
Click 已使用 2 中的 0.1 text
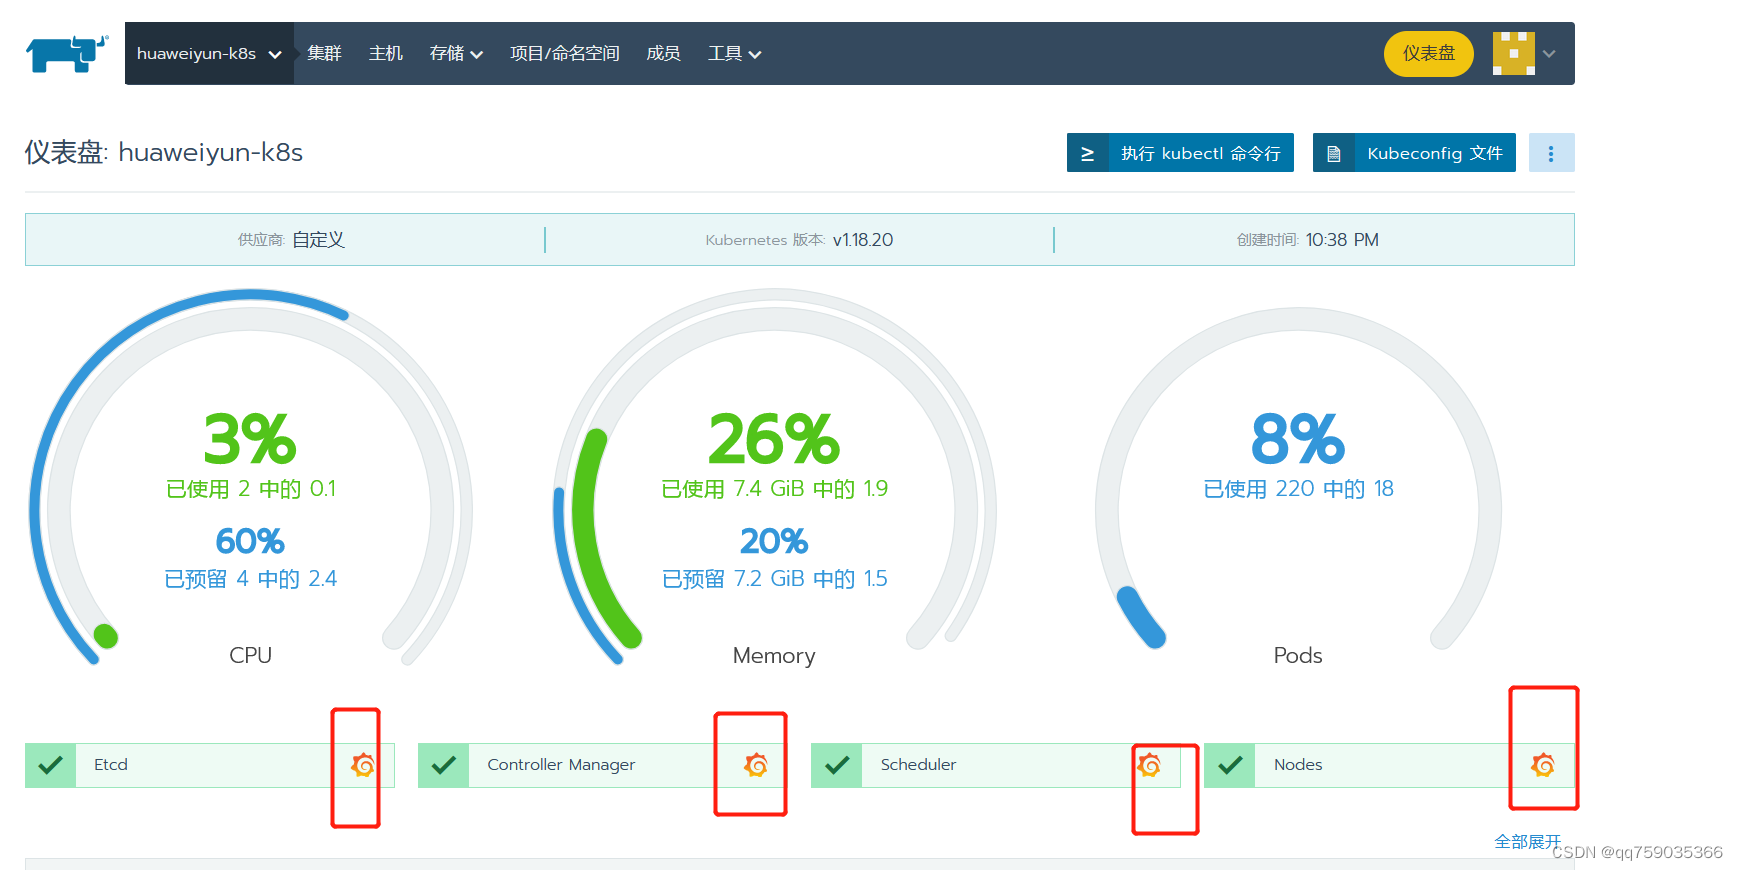pos(250,489)
